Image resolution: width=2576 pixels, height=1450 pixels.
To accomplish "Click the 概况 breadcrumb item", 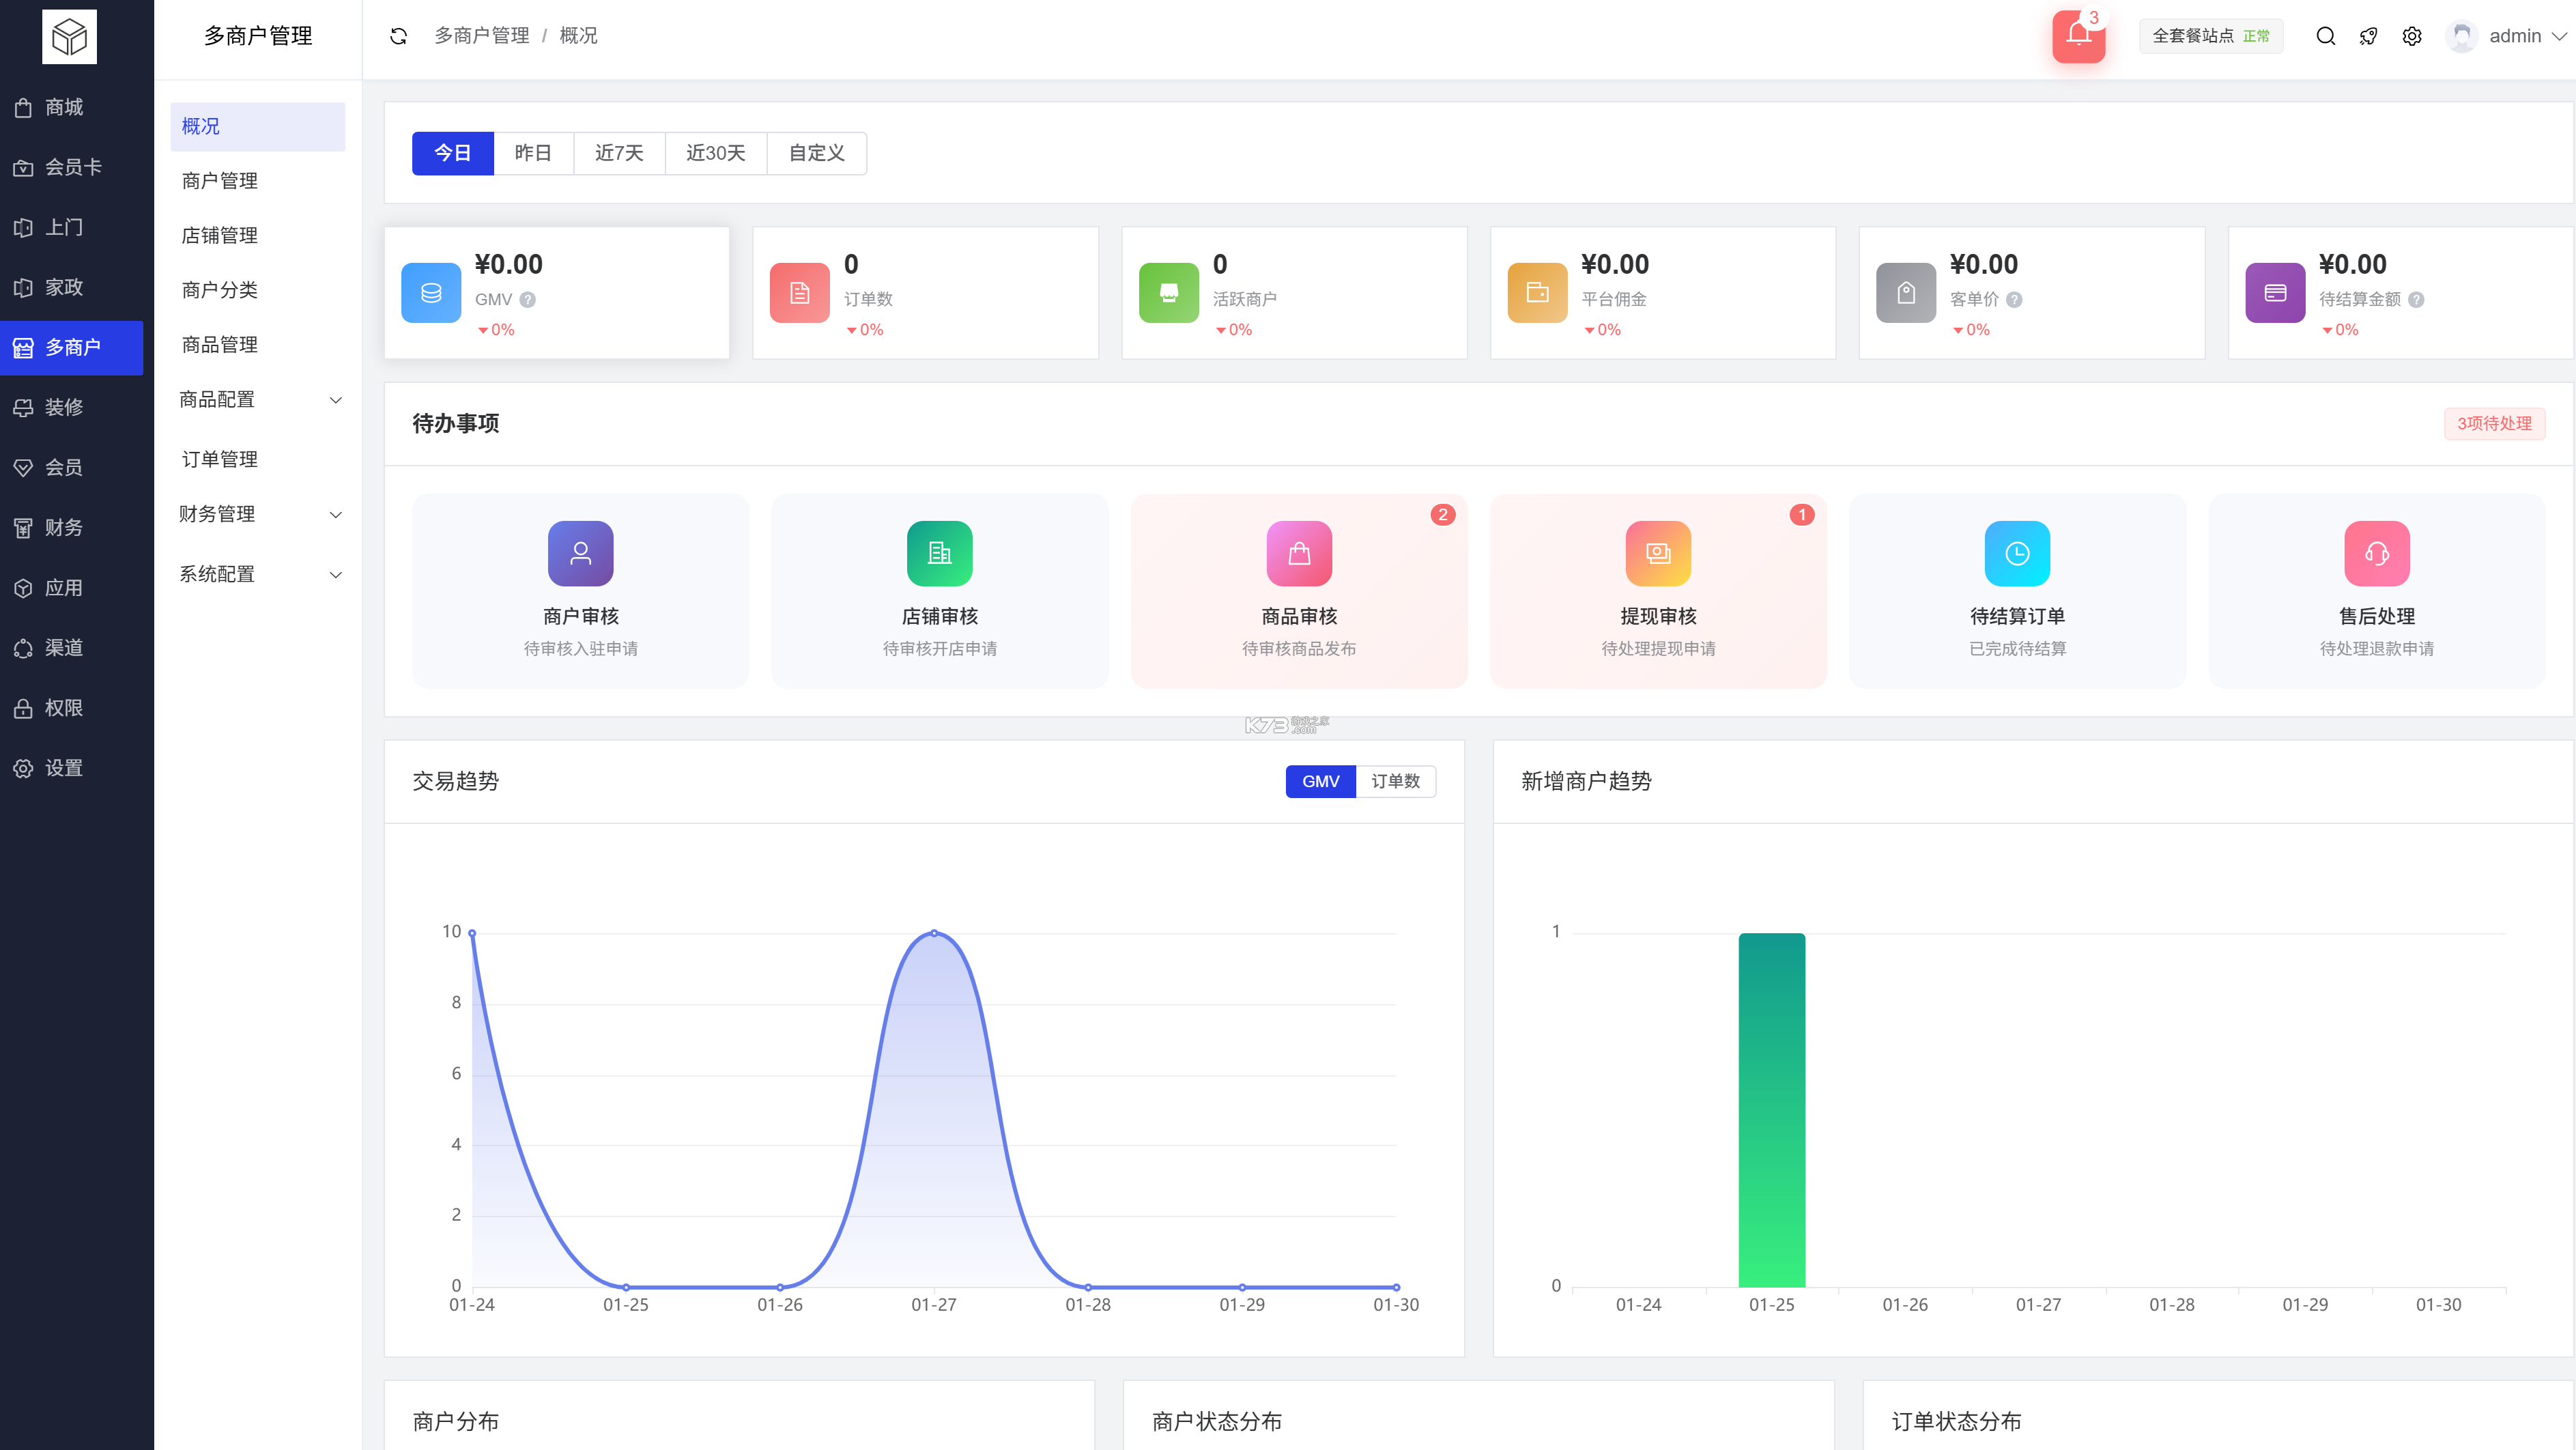I will [x=578, y=36].
